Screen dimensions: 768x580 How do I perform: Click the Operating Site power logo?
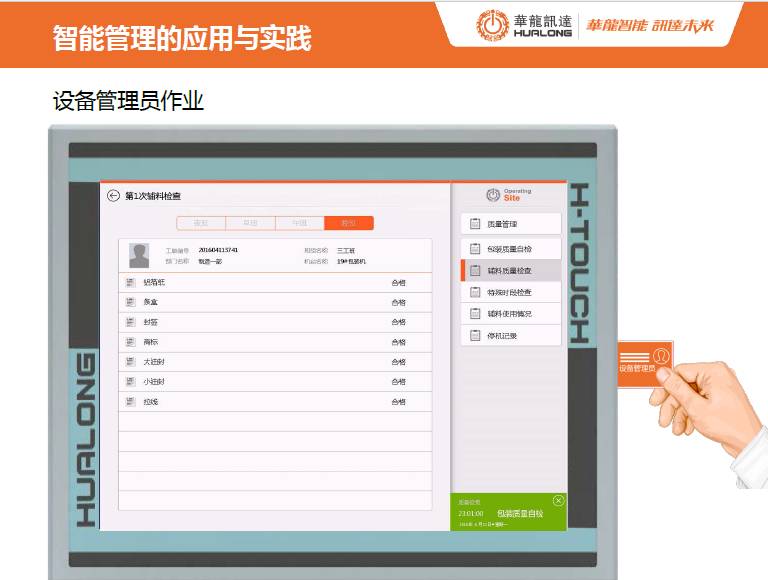[x=493, y=195]
